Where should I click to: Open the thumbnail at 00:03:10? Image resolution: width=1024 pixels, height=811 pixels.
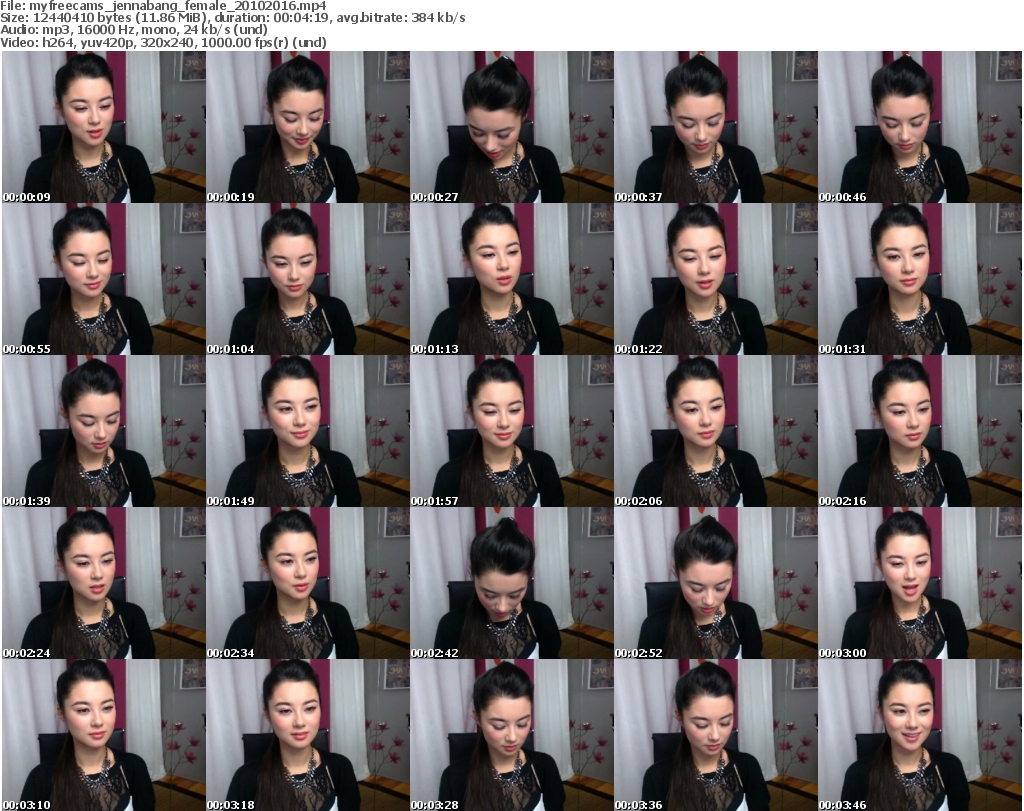tap(104, 735)
